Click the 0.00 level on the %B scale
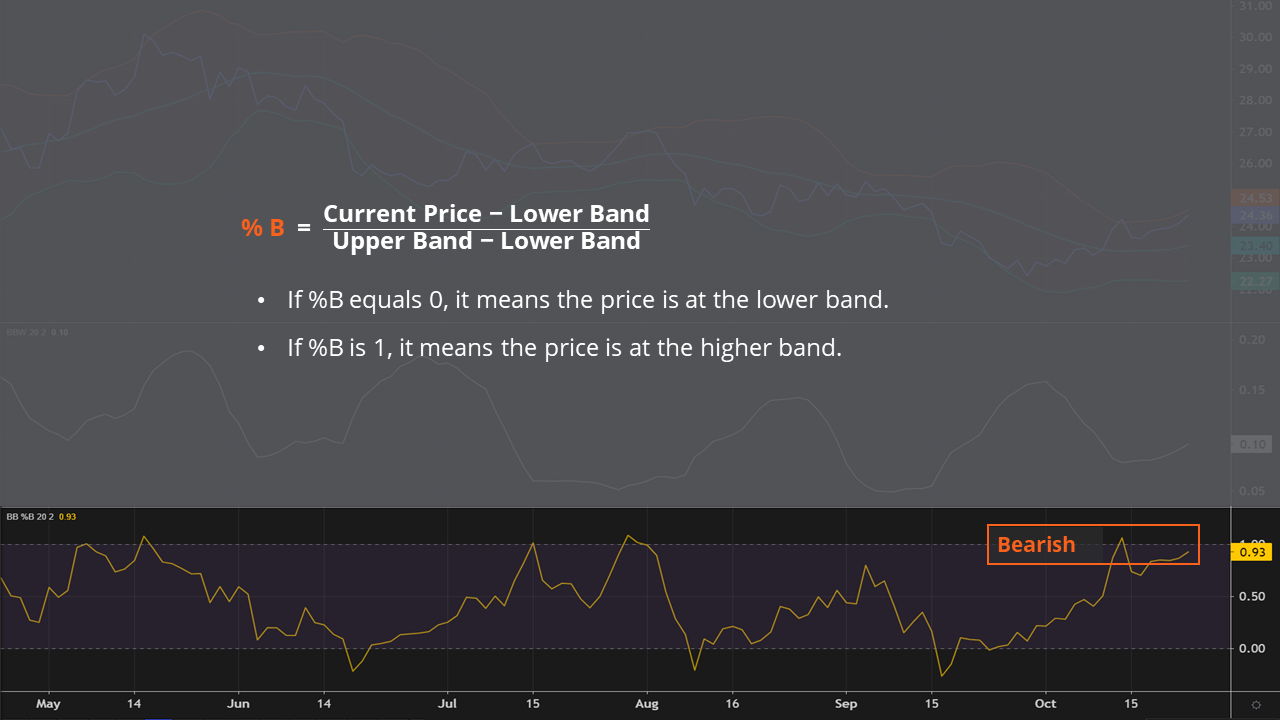The height and width of the screenshot is (720, 1280). (1252, 648)
